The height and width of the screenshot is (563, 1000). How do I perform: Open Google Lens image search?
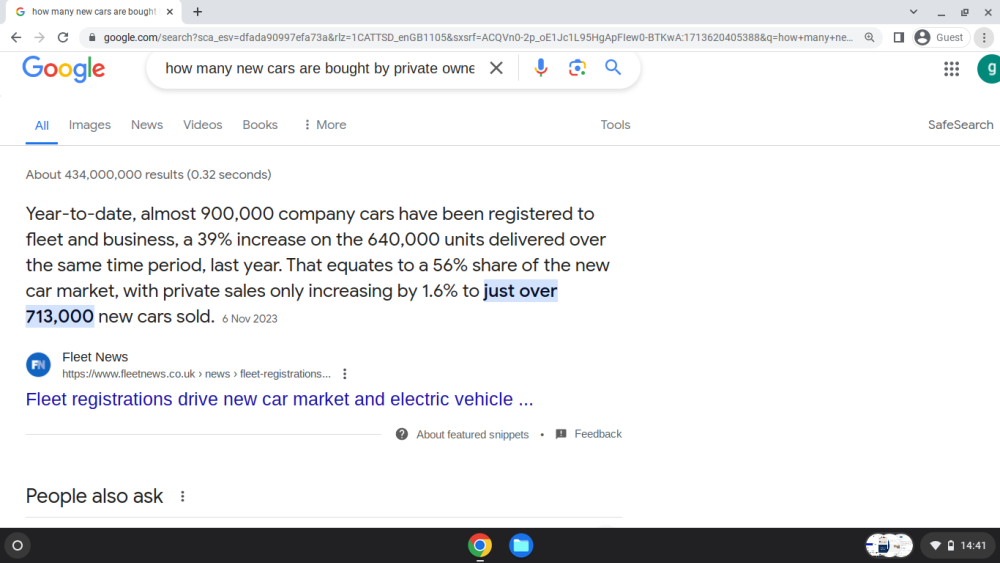coord(577,68)
